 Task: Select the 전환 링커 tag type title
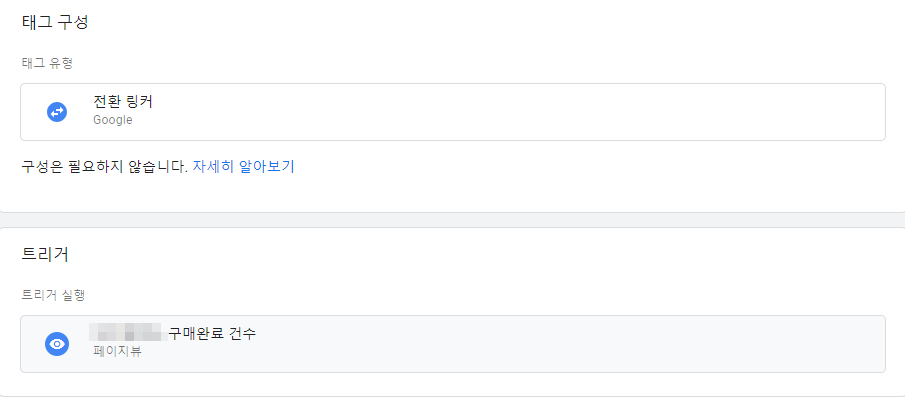click(x=122, y=102)
